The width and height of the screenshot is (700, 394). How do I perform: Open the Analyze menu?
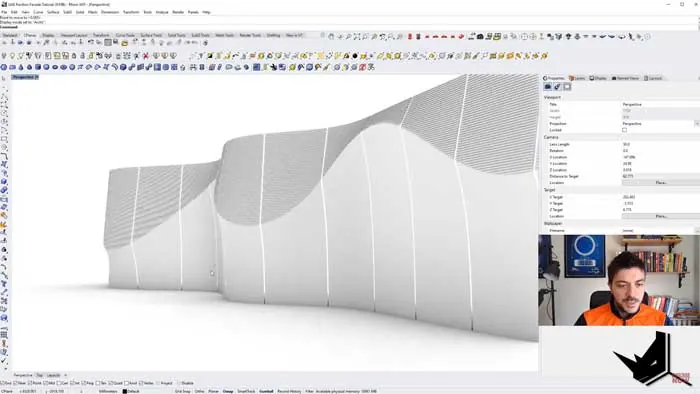click(x=162, y=12)
